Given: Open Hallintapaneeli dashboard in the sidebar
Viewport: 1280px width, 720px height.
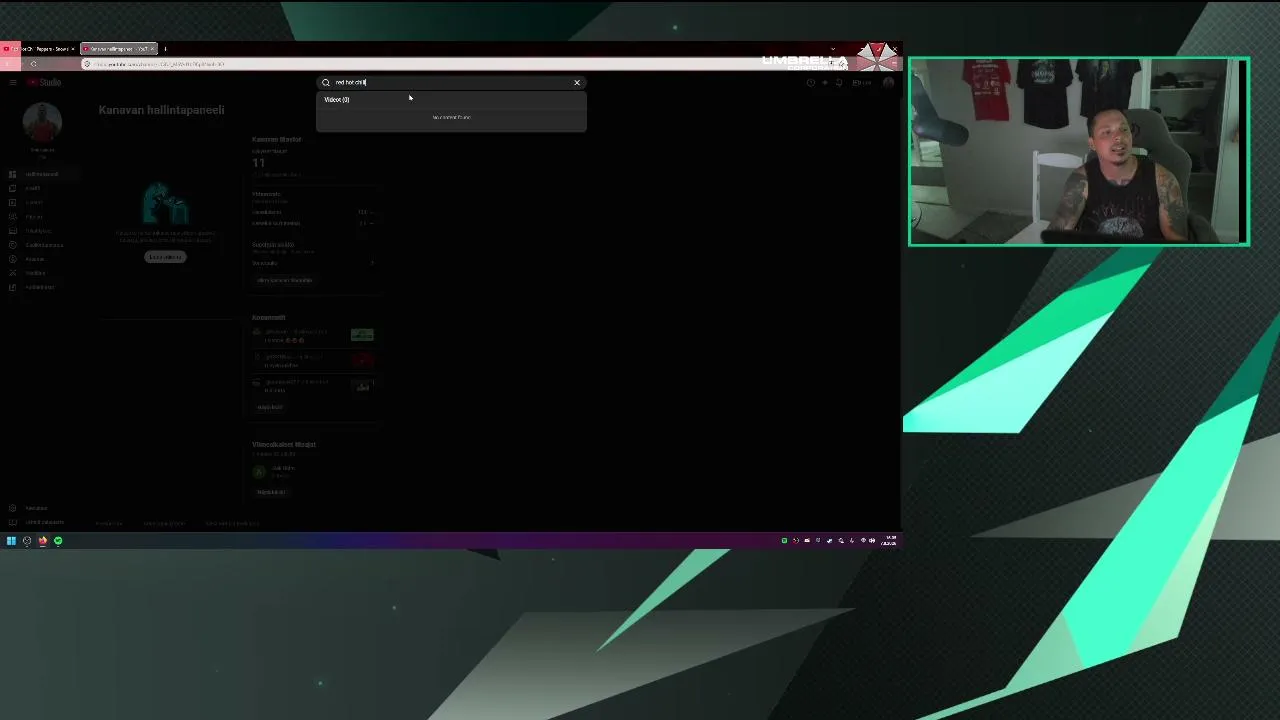Looking at the screenshot, I should point(42,174).
